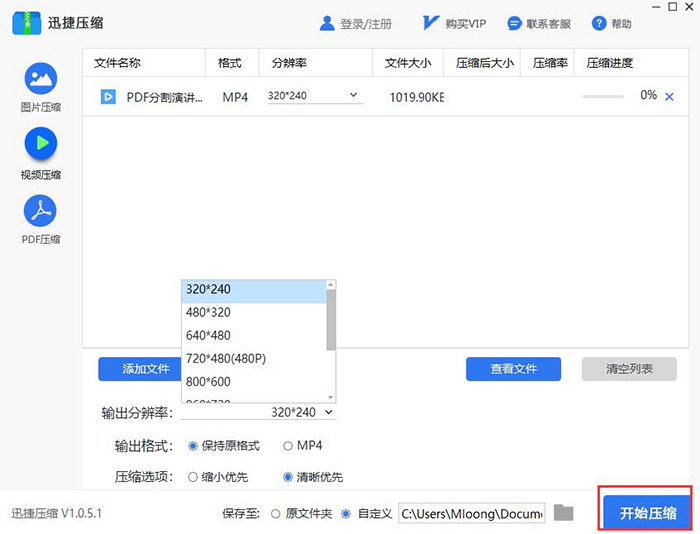
Task: Click the MP4 format cell in file row
Action: 235,97
